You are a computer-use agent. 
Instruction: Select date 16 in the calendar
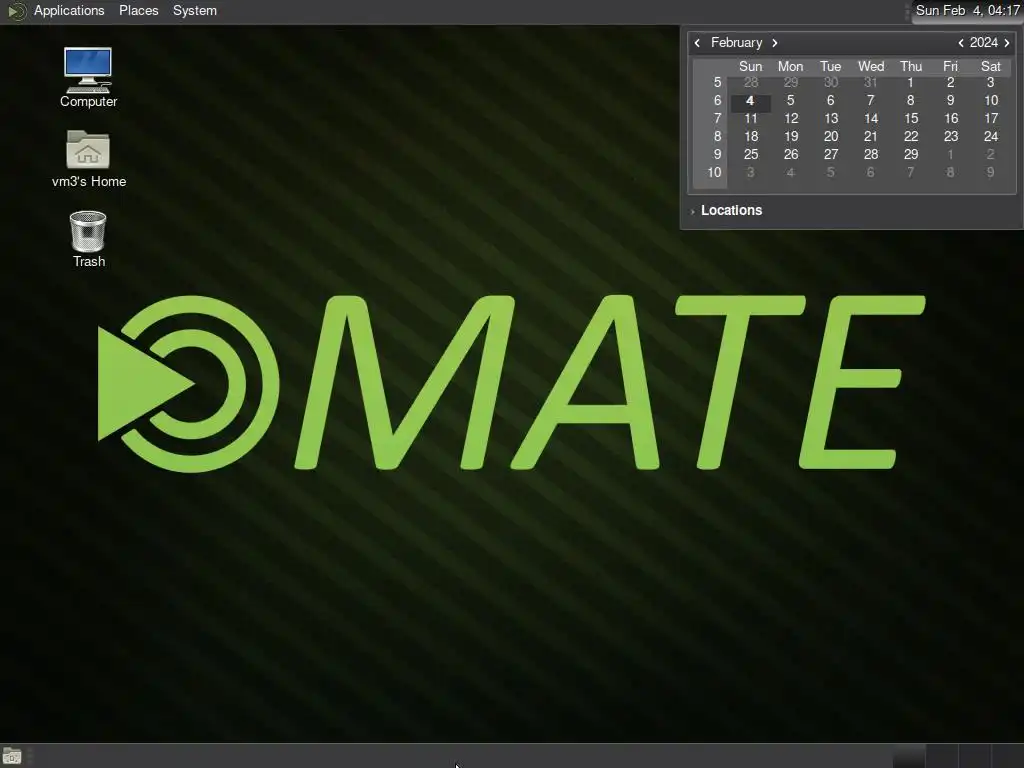coord(951,118)
